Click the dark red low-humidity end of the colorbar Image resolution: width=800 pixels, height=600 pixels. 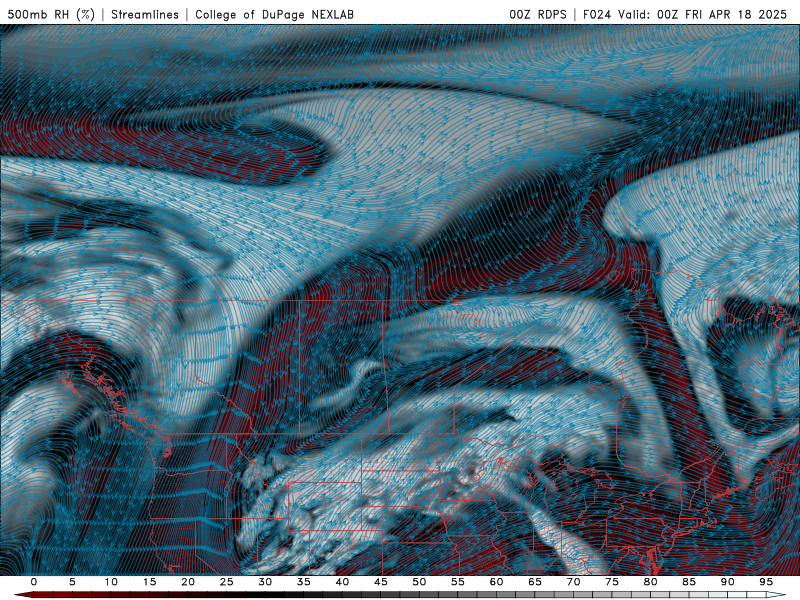click(26, 595)
